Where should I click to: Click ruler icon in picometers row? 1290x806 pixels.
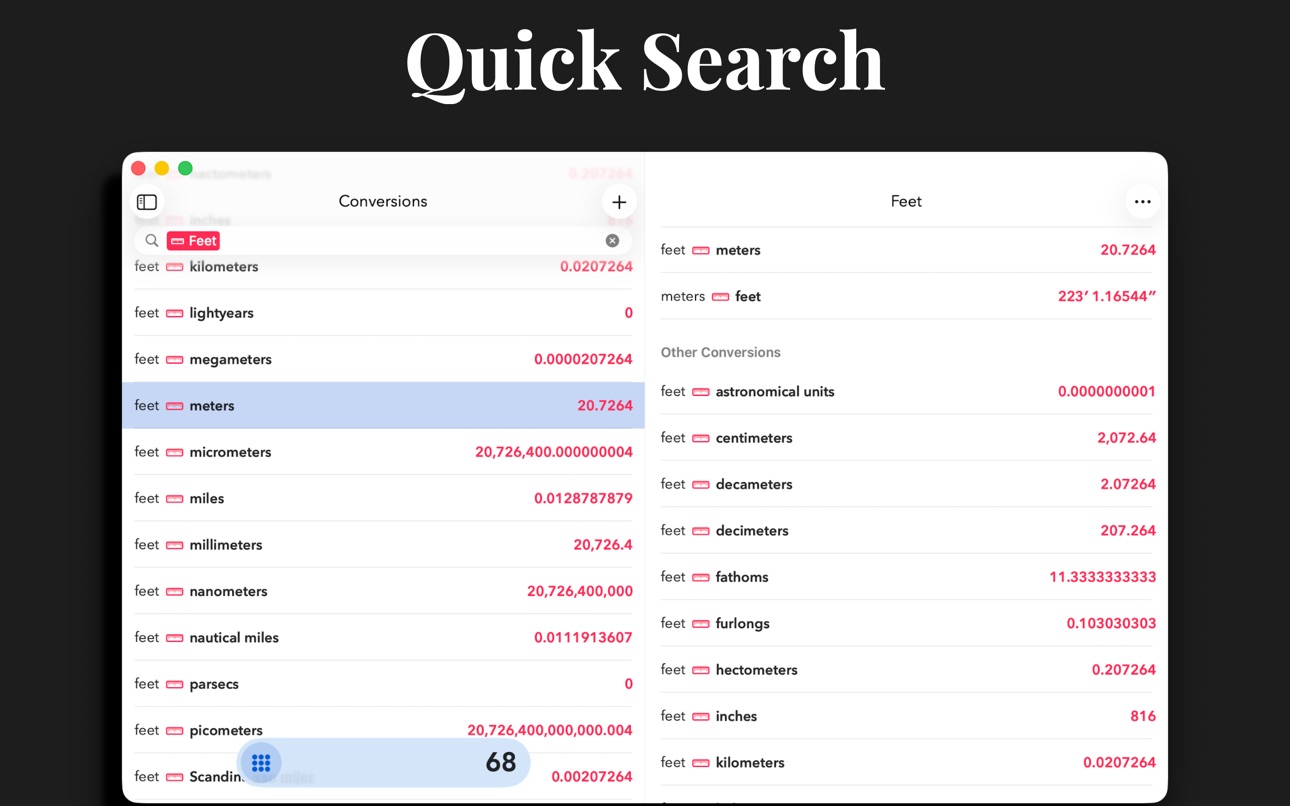tap(174, 730)
